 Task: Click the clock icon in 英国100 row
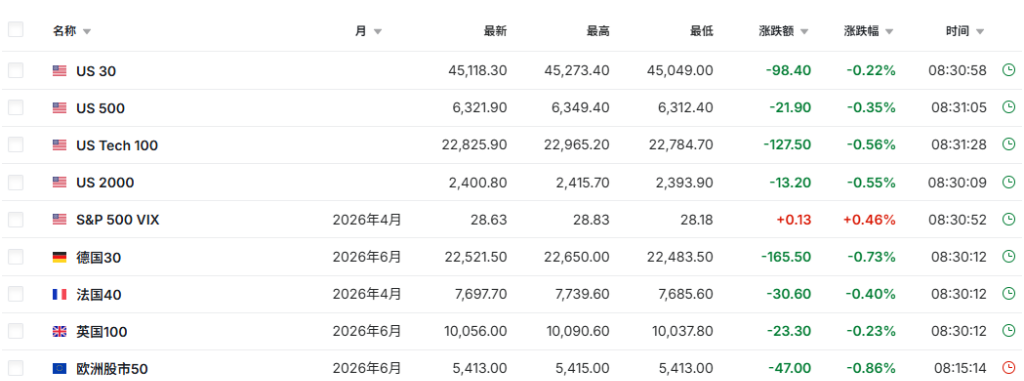[x=1008, y=331]
